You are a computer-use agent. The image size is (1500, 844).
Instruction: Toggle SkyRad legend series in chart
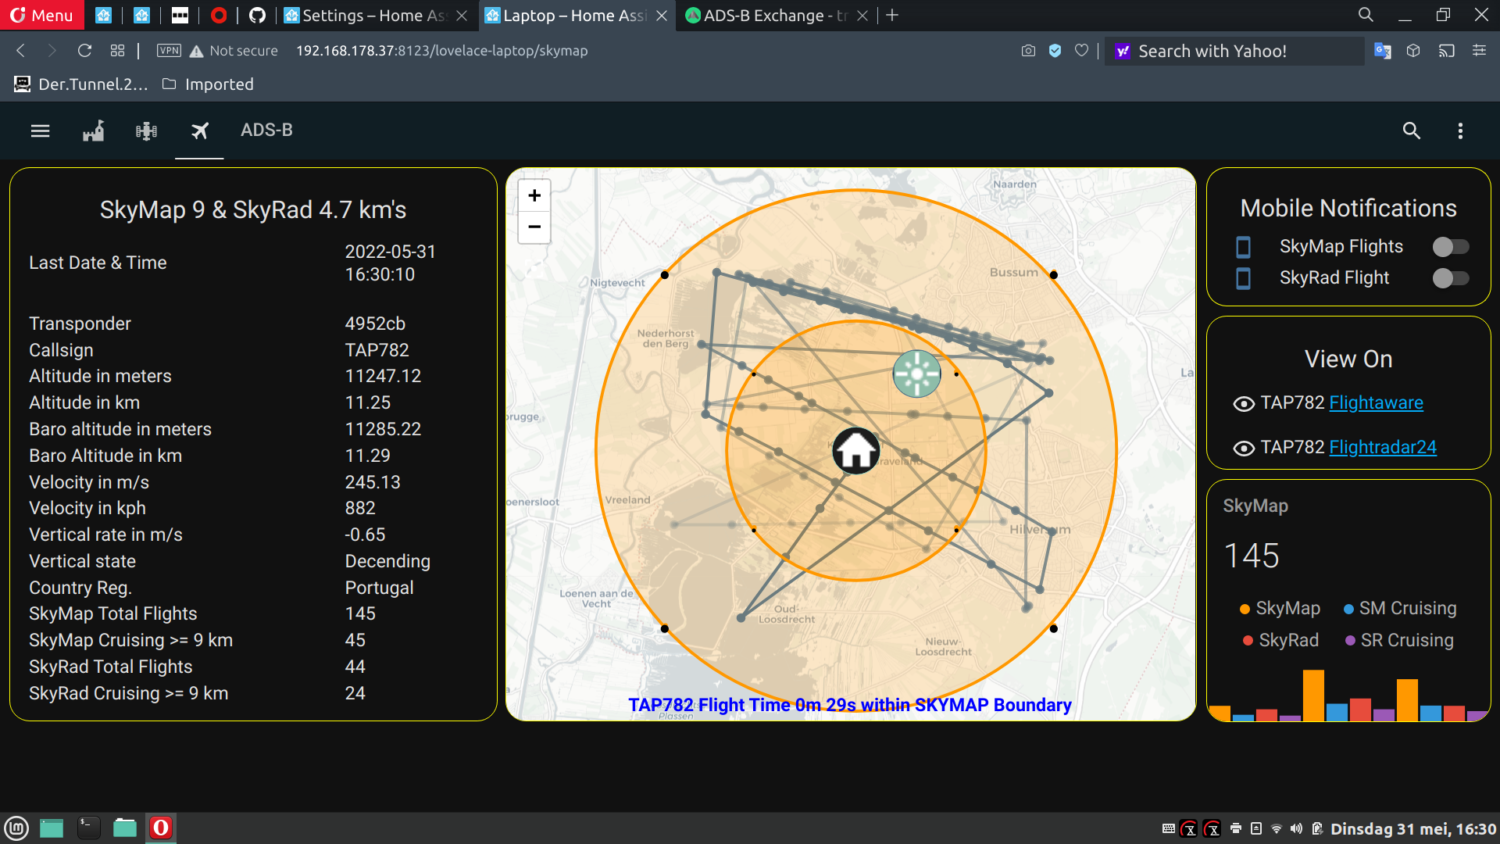pyautogui.click(x=1287, y=640)
